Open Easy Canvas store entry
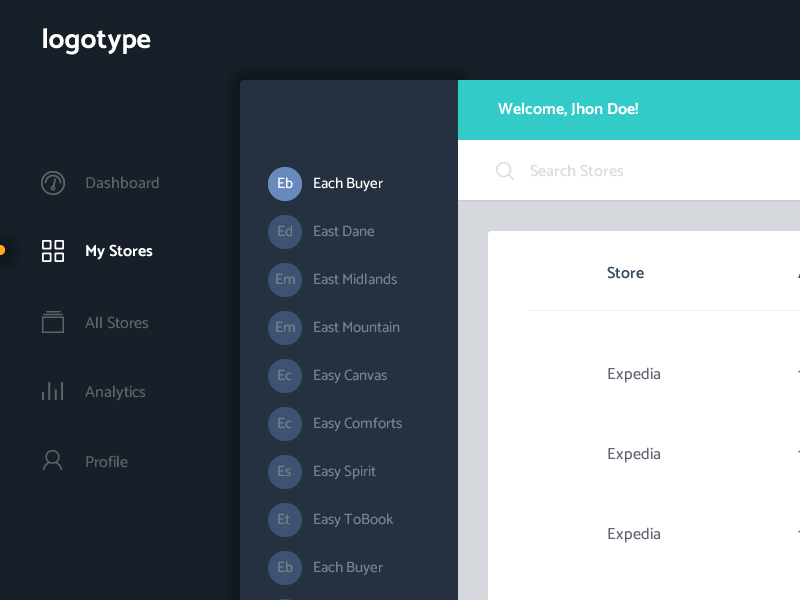 (x=350, y=375)
